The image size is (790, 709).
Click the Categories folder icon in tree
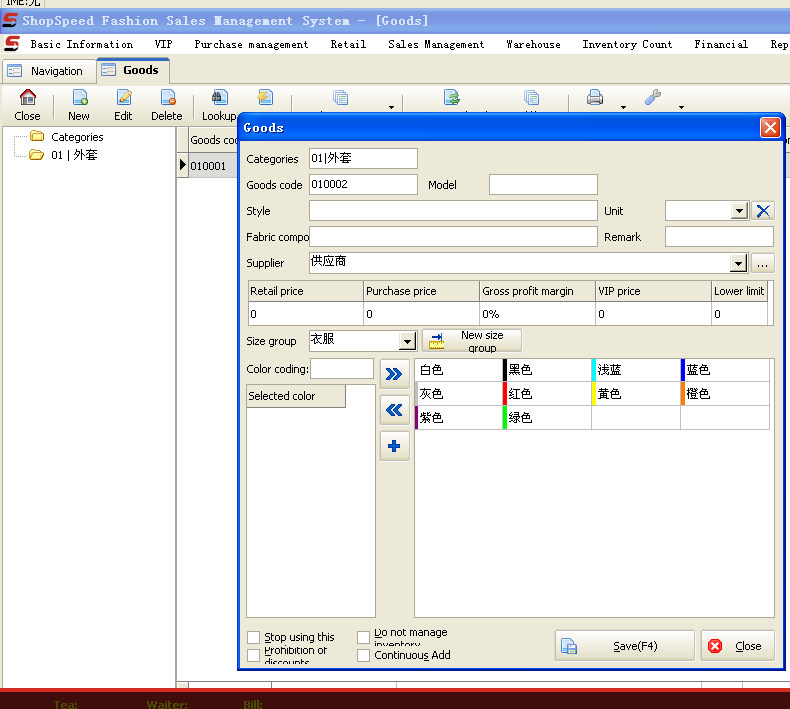(37, 136)
